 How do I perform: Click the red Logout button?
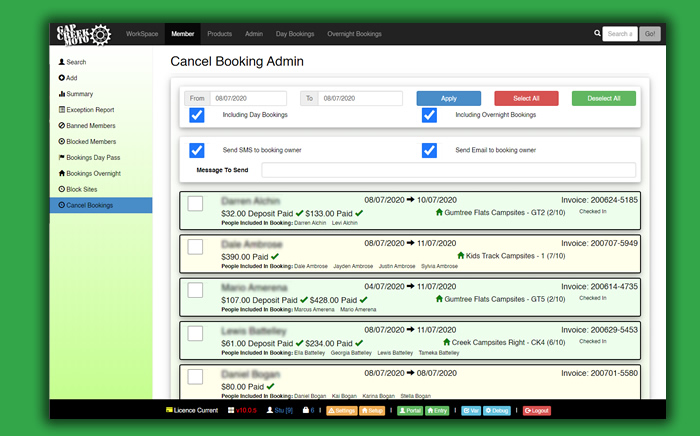pos(537,411)
